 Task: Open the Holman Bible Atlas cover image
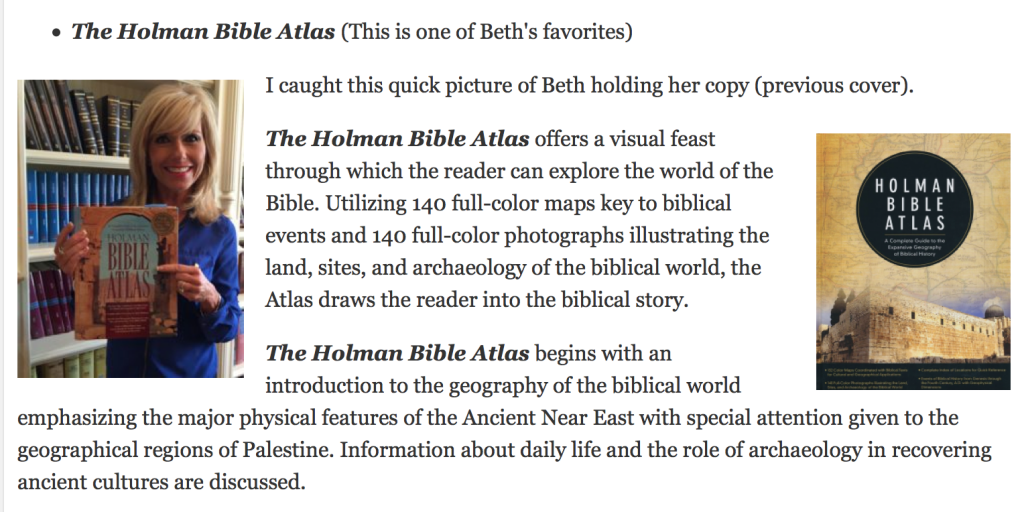point(913,261)
